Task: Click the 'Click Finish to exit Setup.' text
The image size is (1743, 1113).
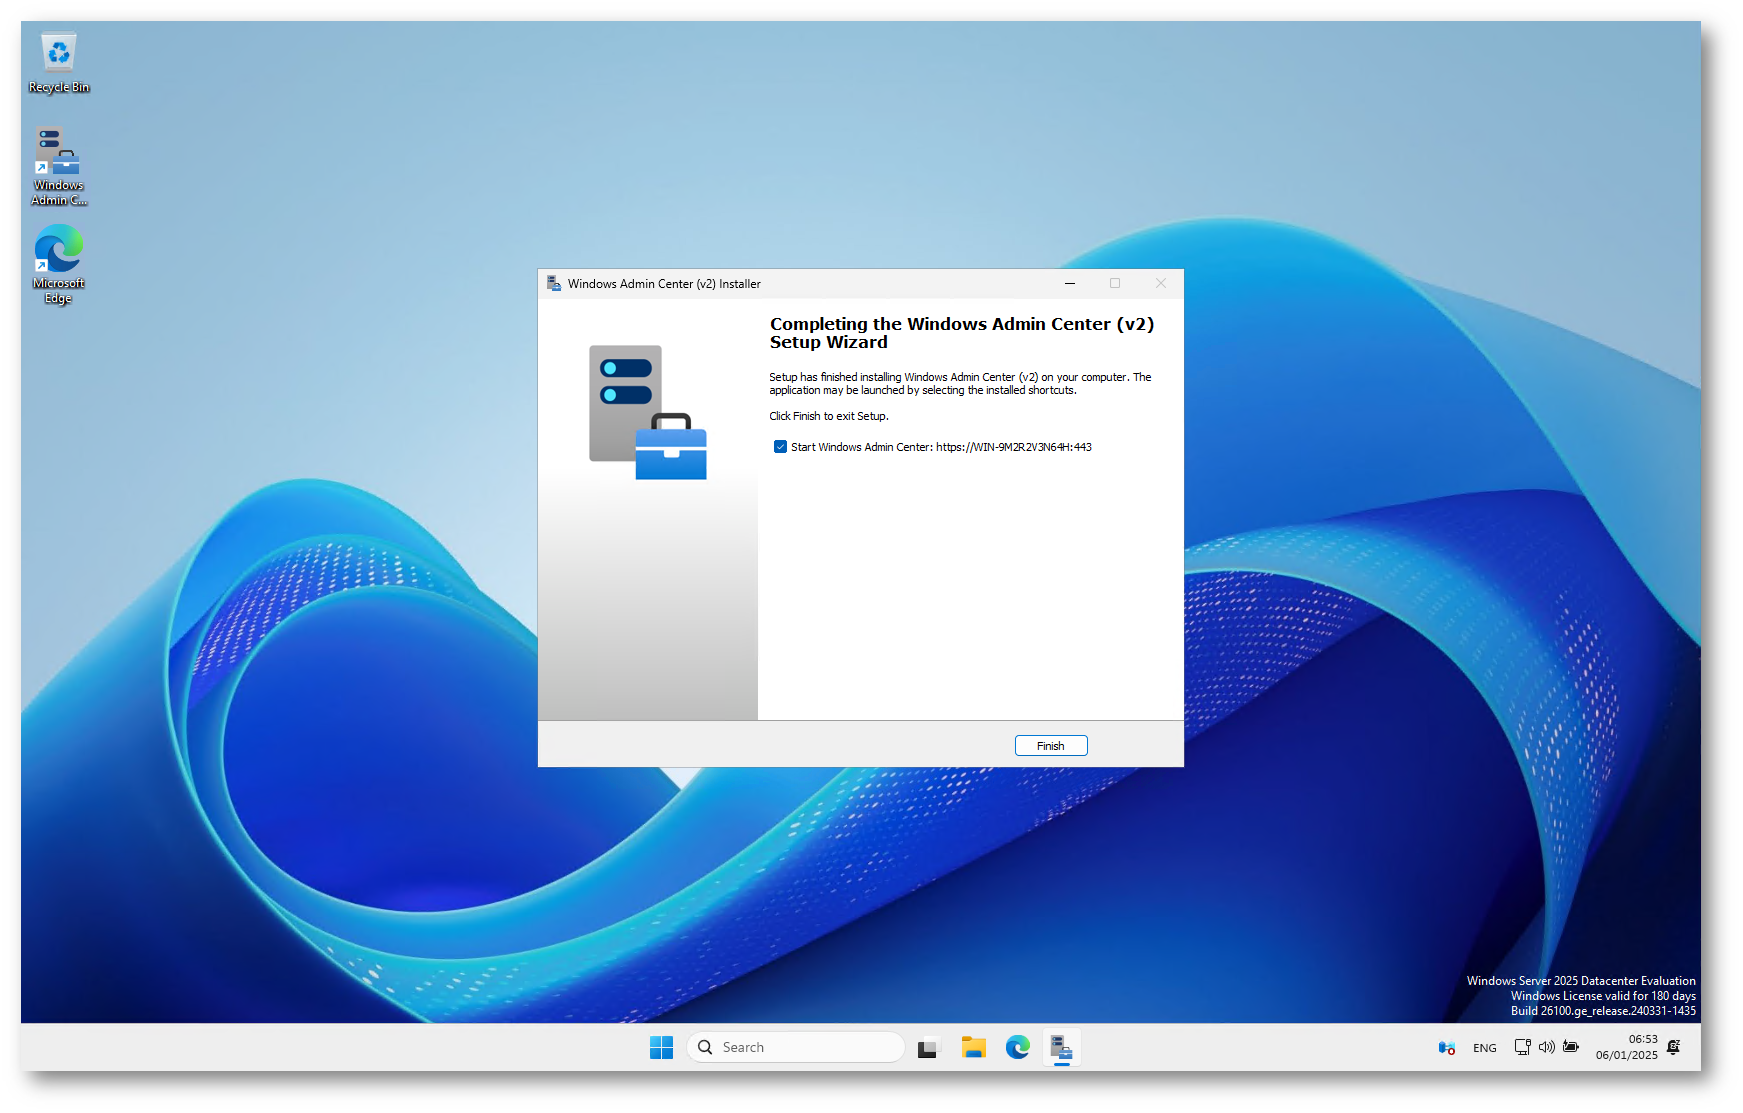Action: [829, 416]
